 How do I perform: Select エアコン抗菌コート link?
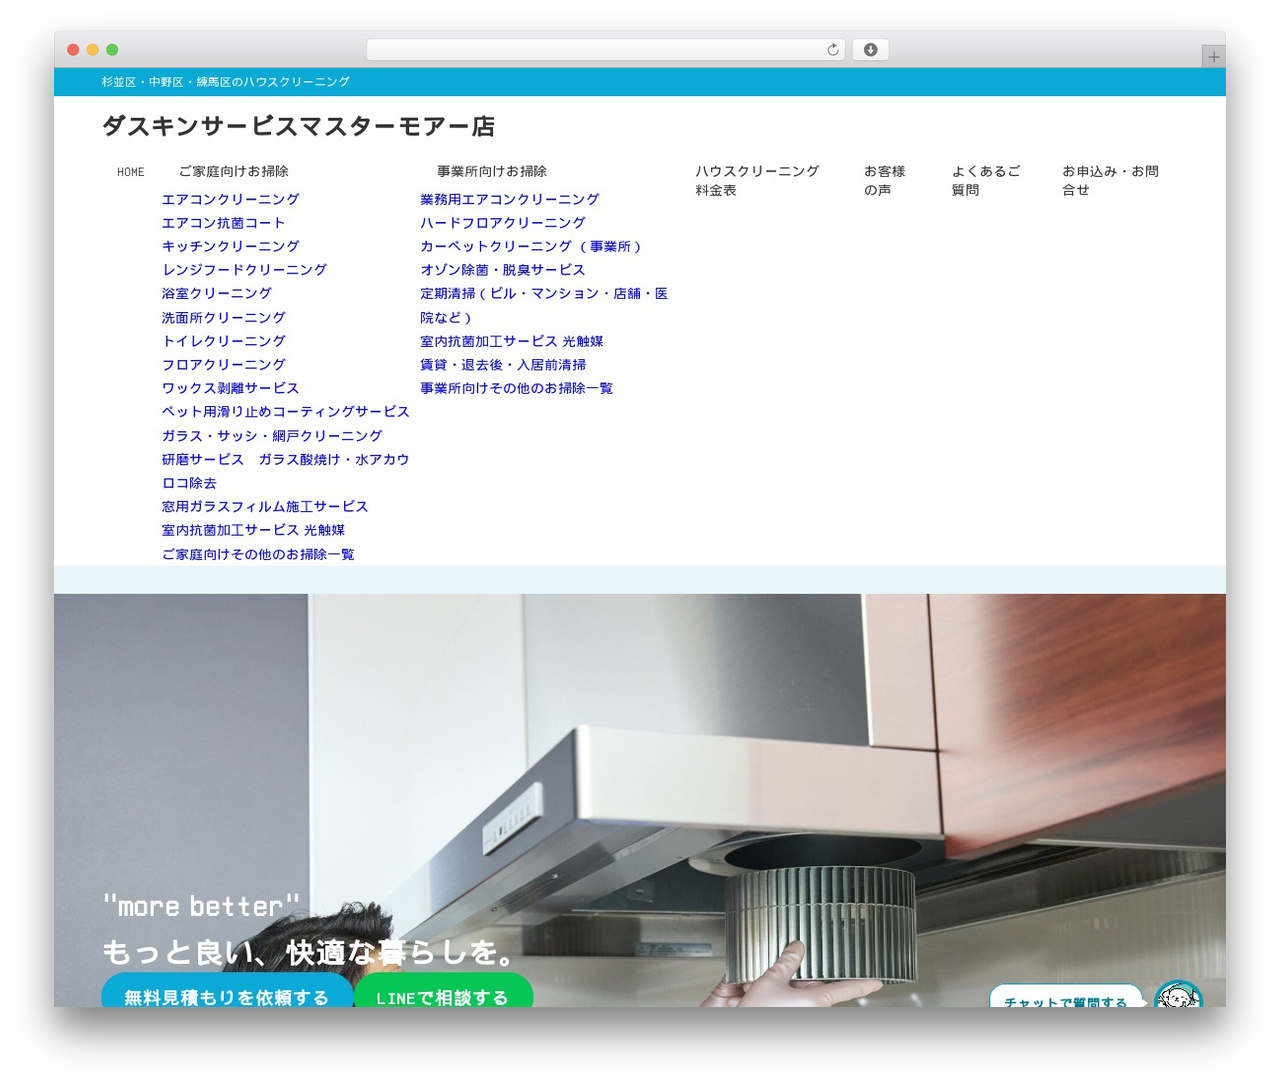coord(223,223)
